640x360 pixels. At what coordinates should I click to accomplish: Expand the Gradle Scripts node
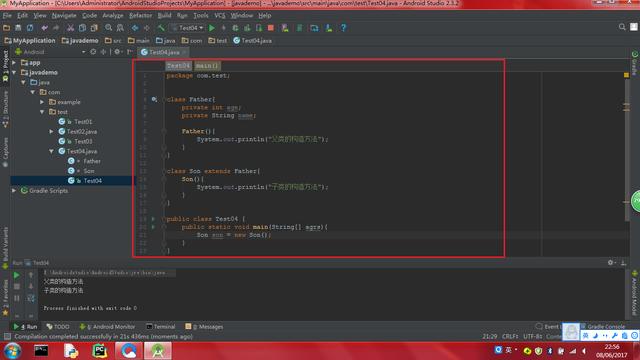point(14,191)
